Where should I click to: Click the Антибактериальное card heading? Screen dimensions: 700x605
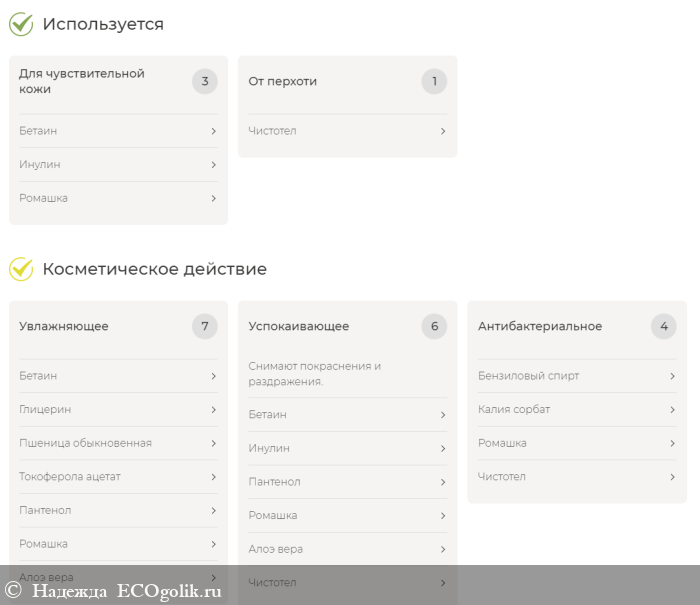tap(540, 326)
